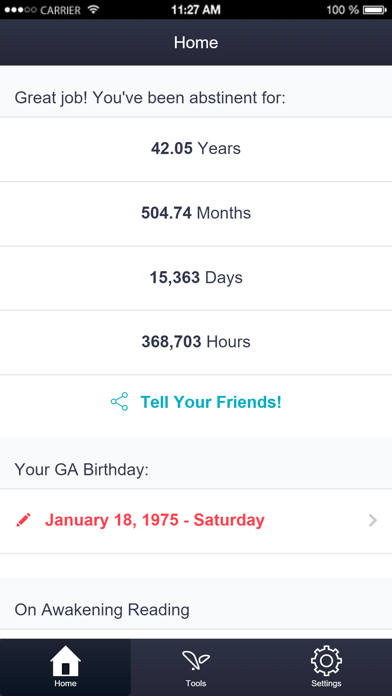The height and width of the screenshot is (696, 392).
Task: Edit the January 18, 1975 - Saturday date
Action: pyautogui.click(x=155, y=520)
